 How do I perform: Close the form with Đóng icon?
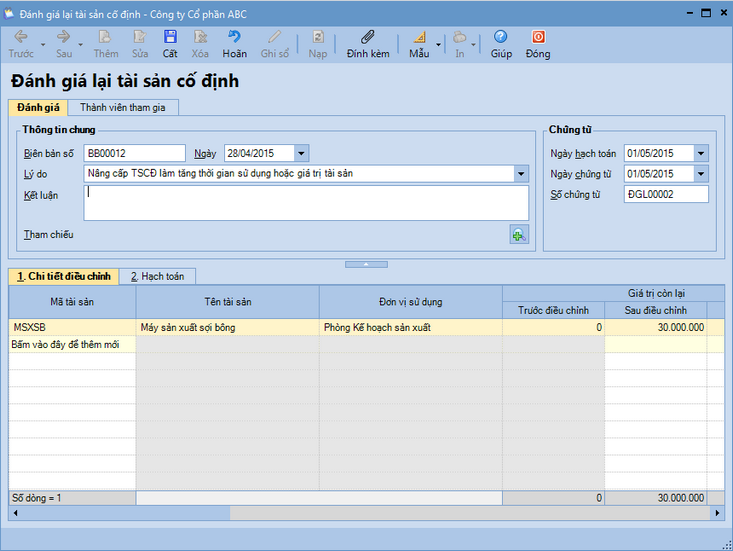[x=538, y=37]
